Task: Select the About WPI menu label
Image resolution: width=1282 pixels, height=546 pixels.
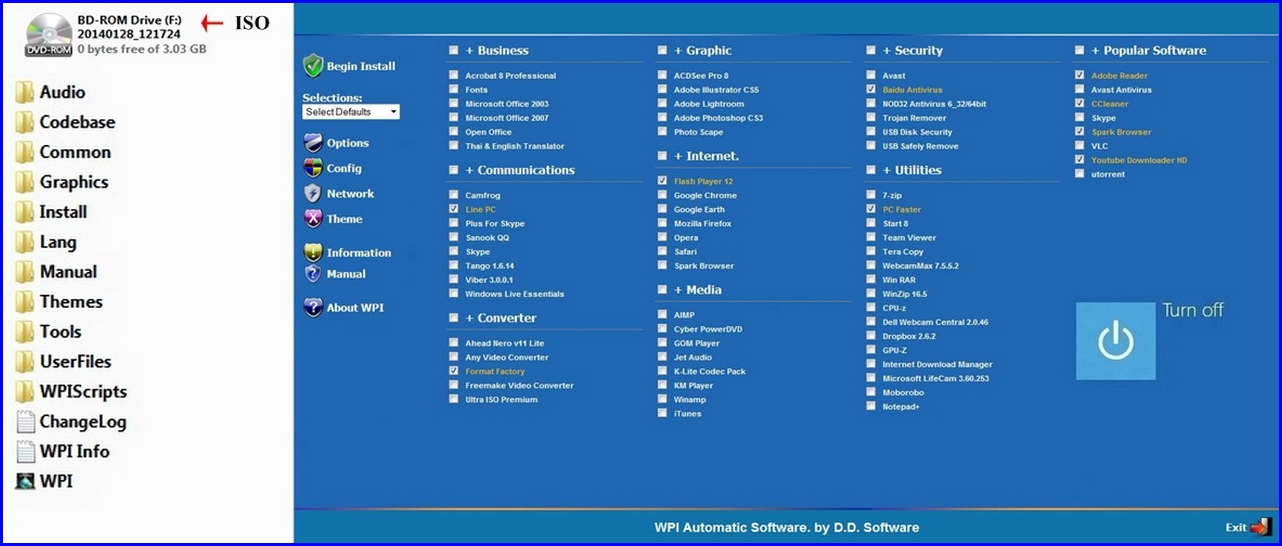Action: (x=355, y=308)
